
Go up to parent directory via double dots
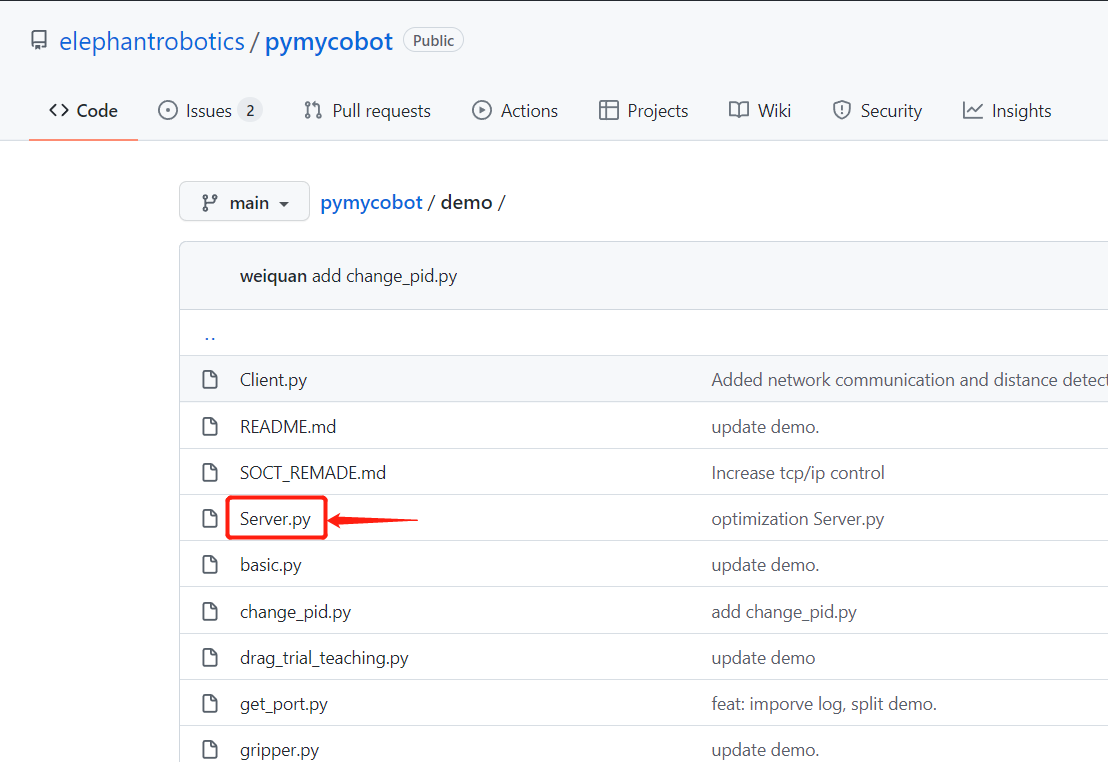click(x=210, y=338)
